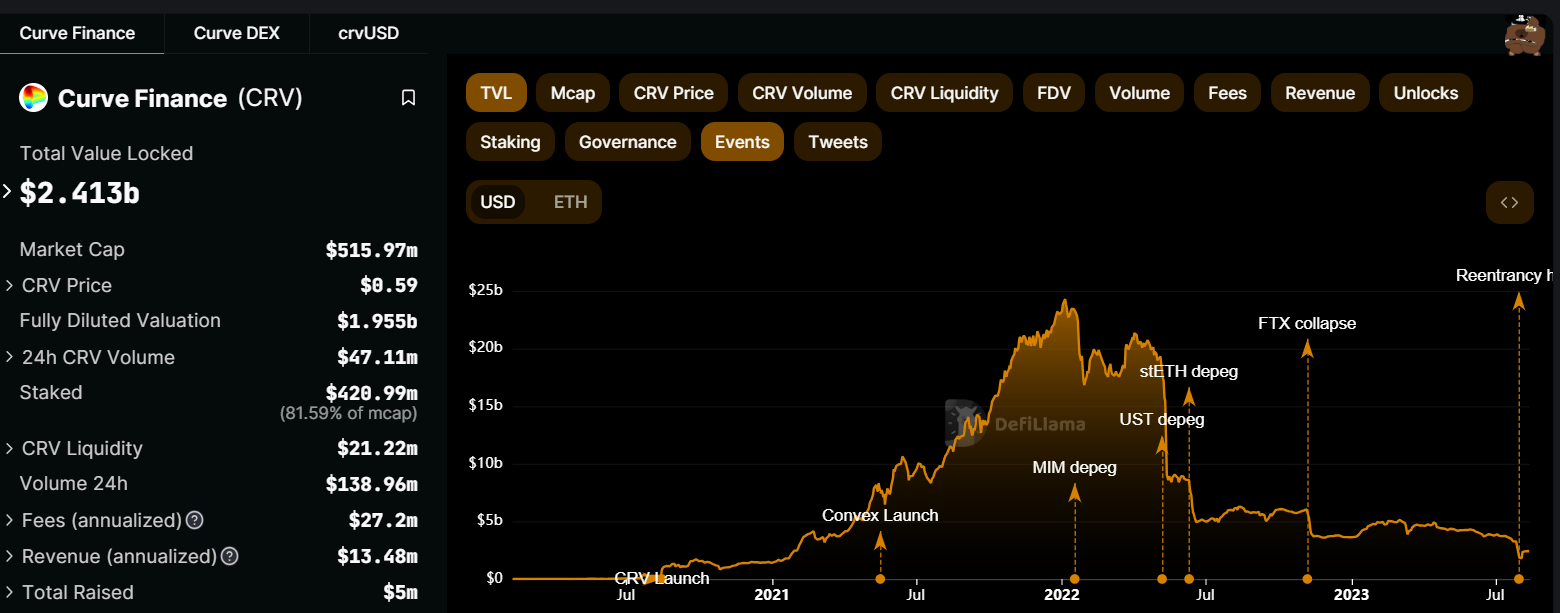Click the UST depeg event marker dot
Viewport: 1560px width, 613px height.
1162,579
